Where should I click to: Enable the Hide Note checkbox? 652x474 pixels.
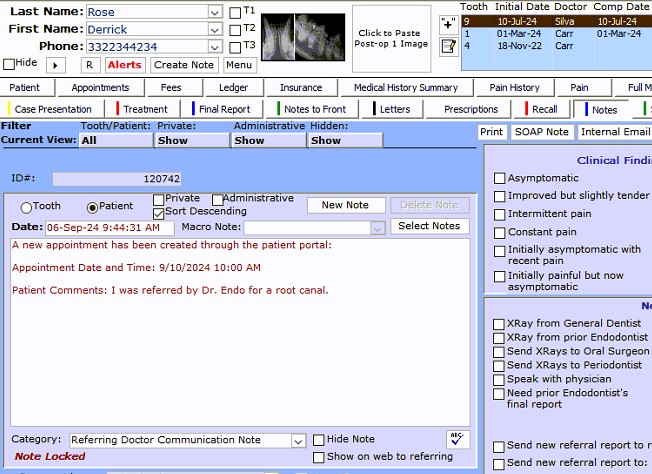click(319, 440)
